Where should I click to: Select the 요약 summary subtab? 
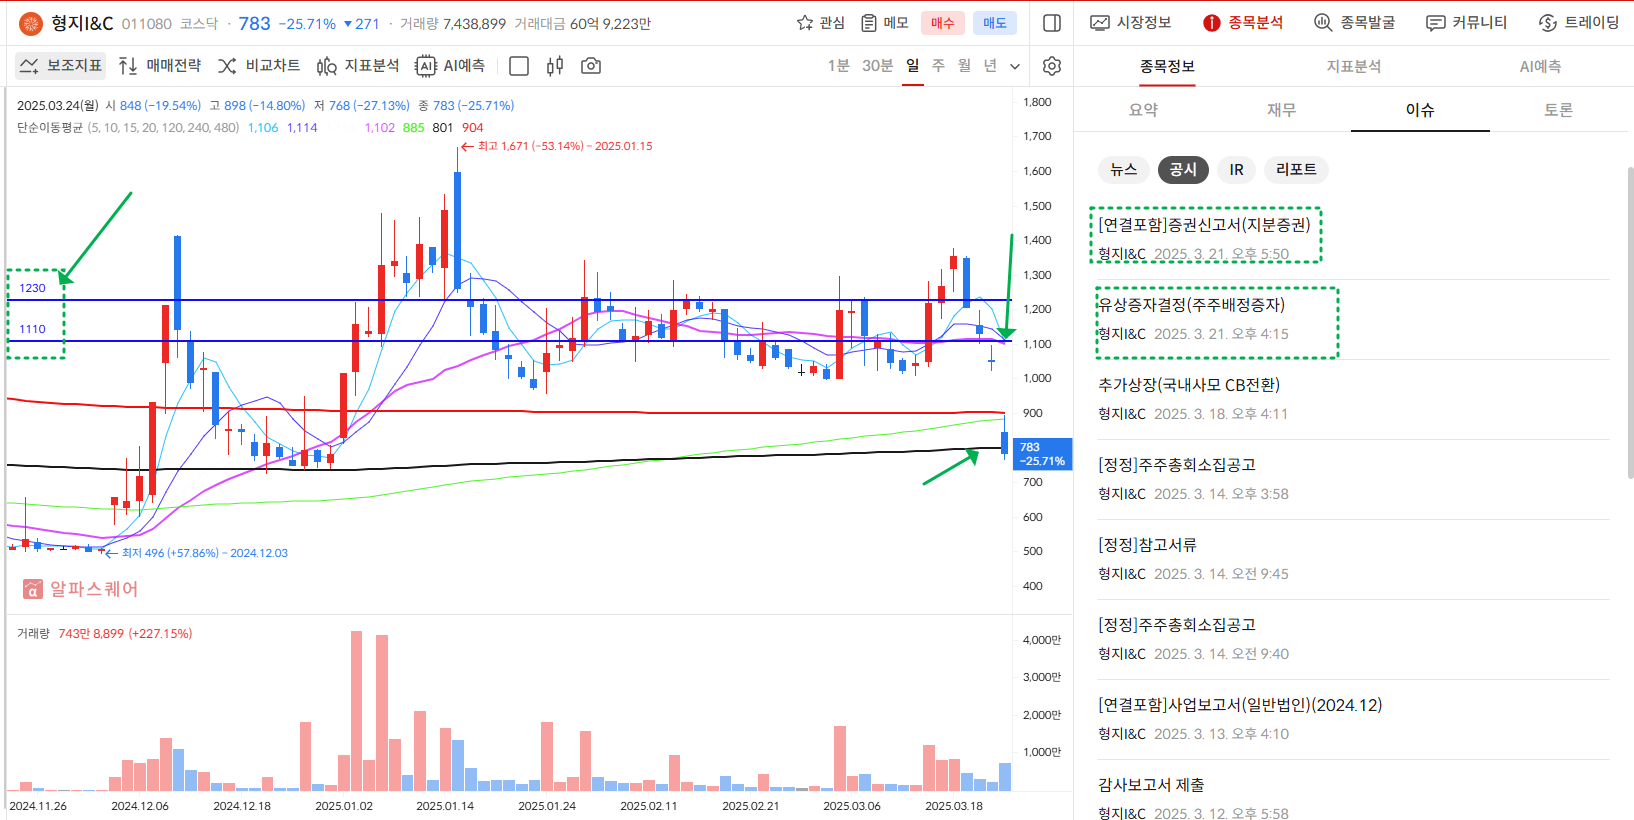[1143, 110]
